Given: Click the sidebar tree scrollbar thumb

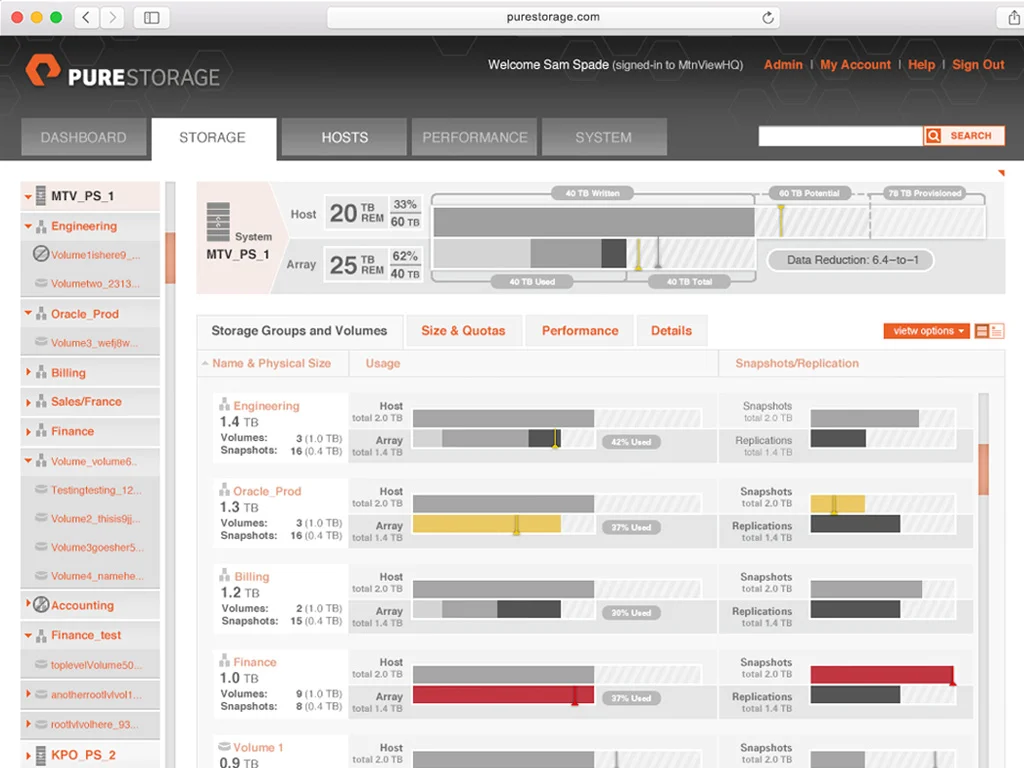Looking at the screenshot, I should pyautogui.click(x=170, y=257).
